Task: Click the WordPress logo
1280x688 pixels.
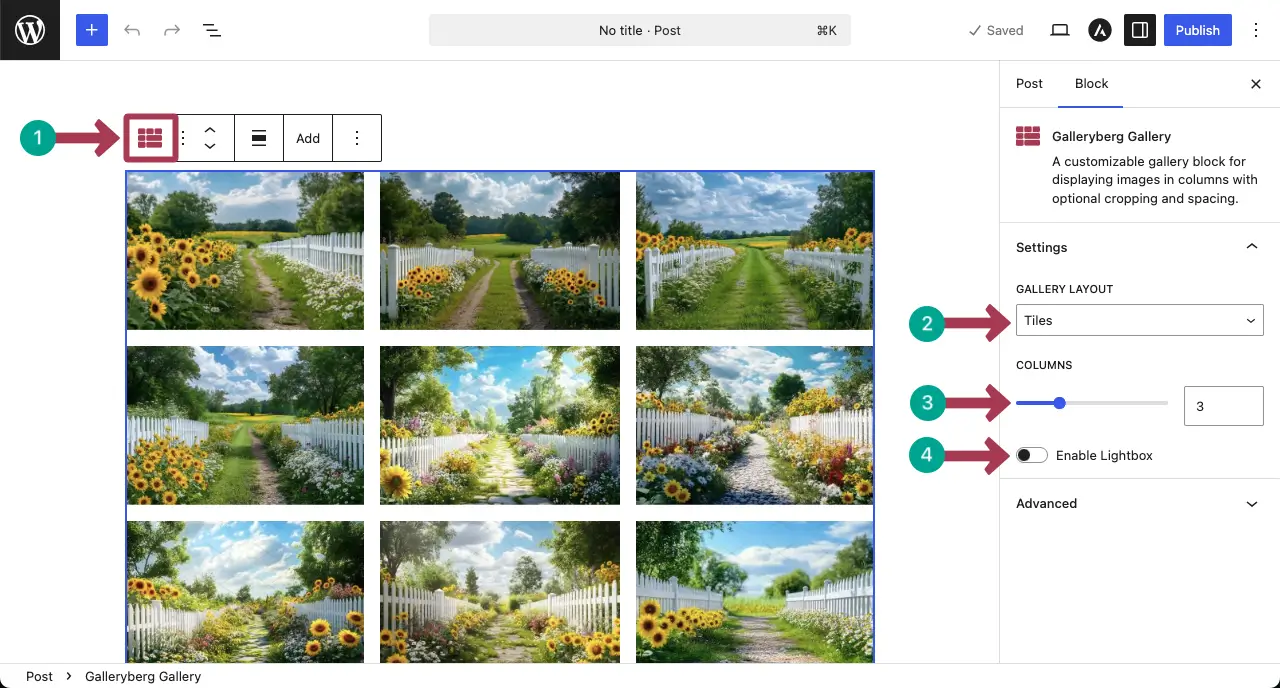Action: click(x=29, y=29)
